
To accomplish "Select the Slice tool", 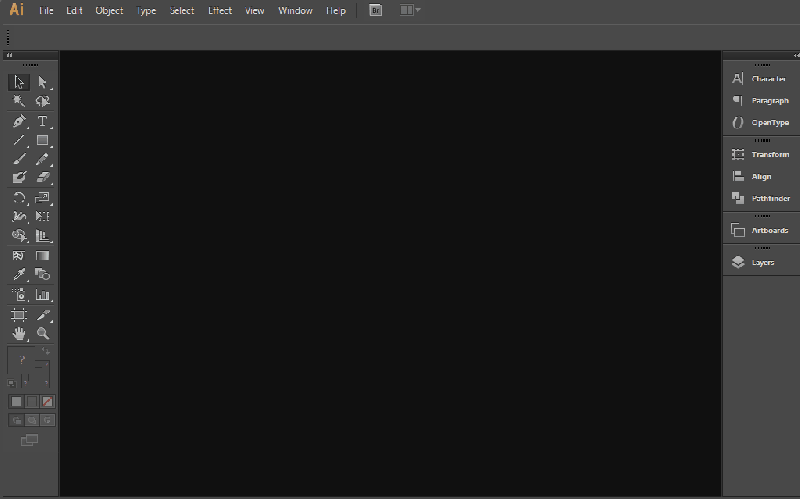I will pyautogui.click(x=42, y=315).
